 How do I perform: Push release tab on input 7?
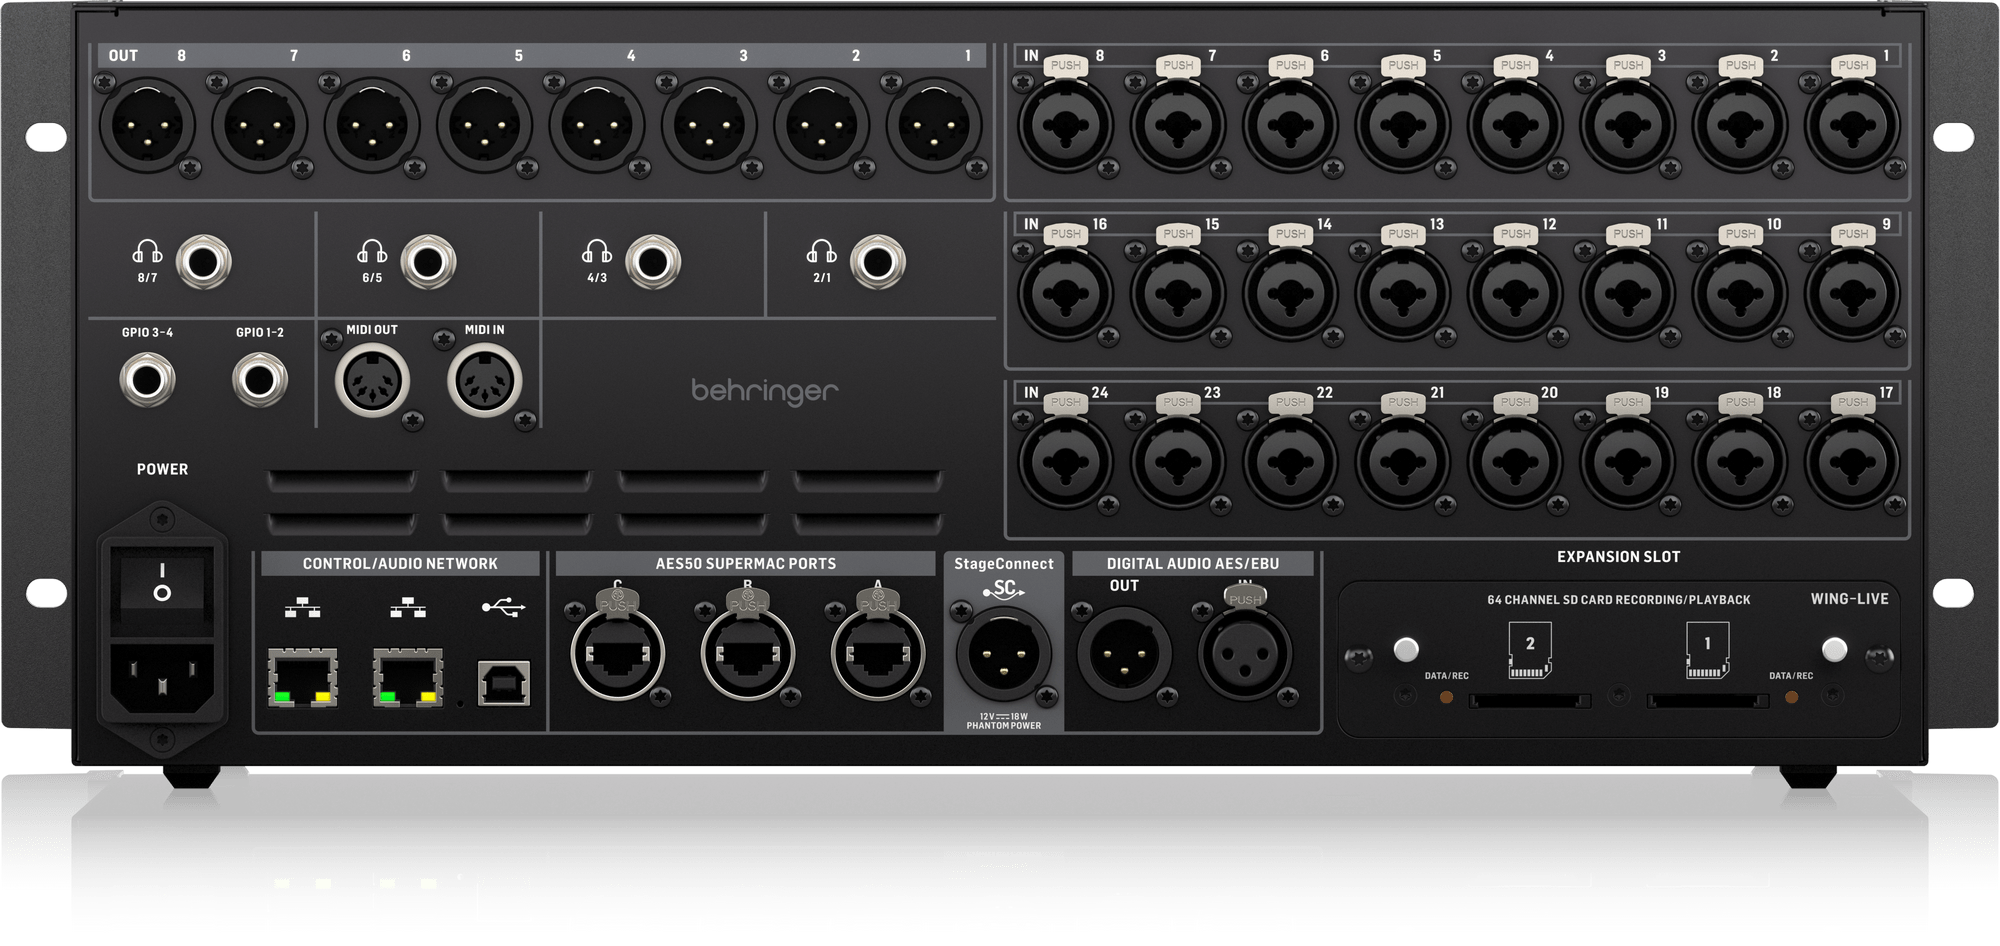[x=1178, y=66]
